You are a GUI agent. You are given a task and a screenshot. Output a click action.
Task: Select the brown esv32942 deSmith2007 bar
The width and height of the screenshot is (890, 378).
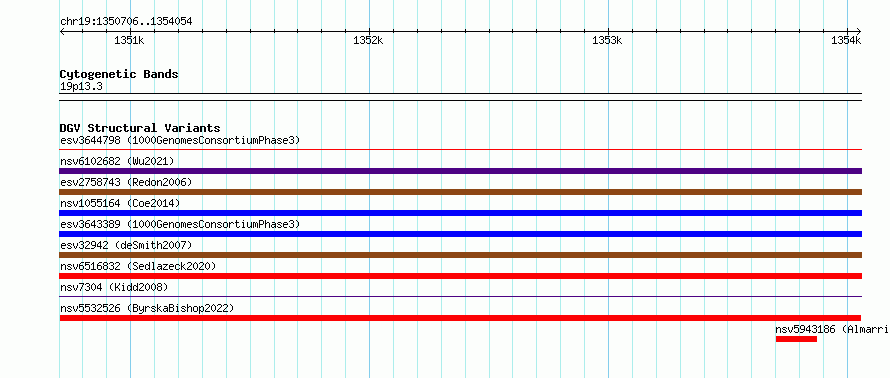tap(460, 255)
